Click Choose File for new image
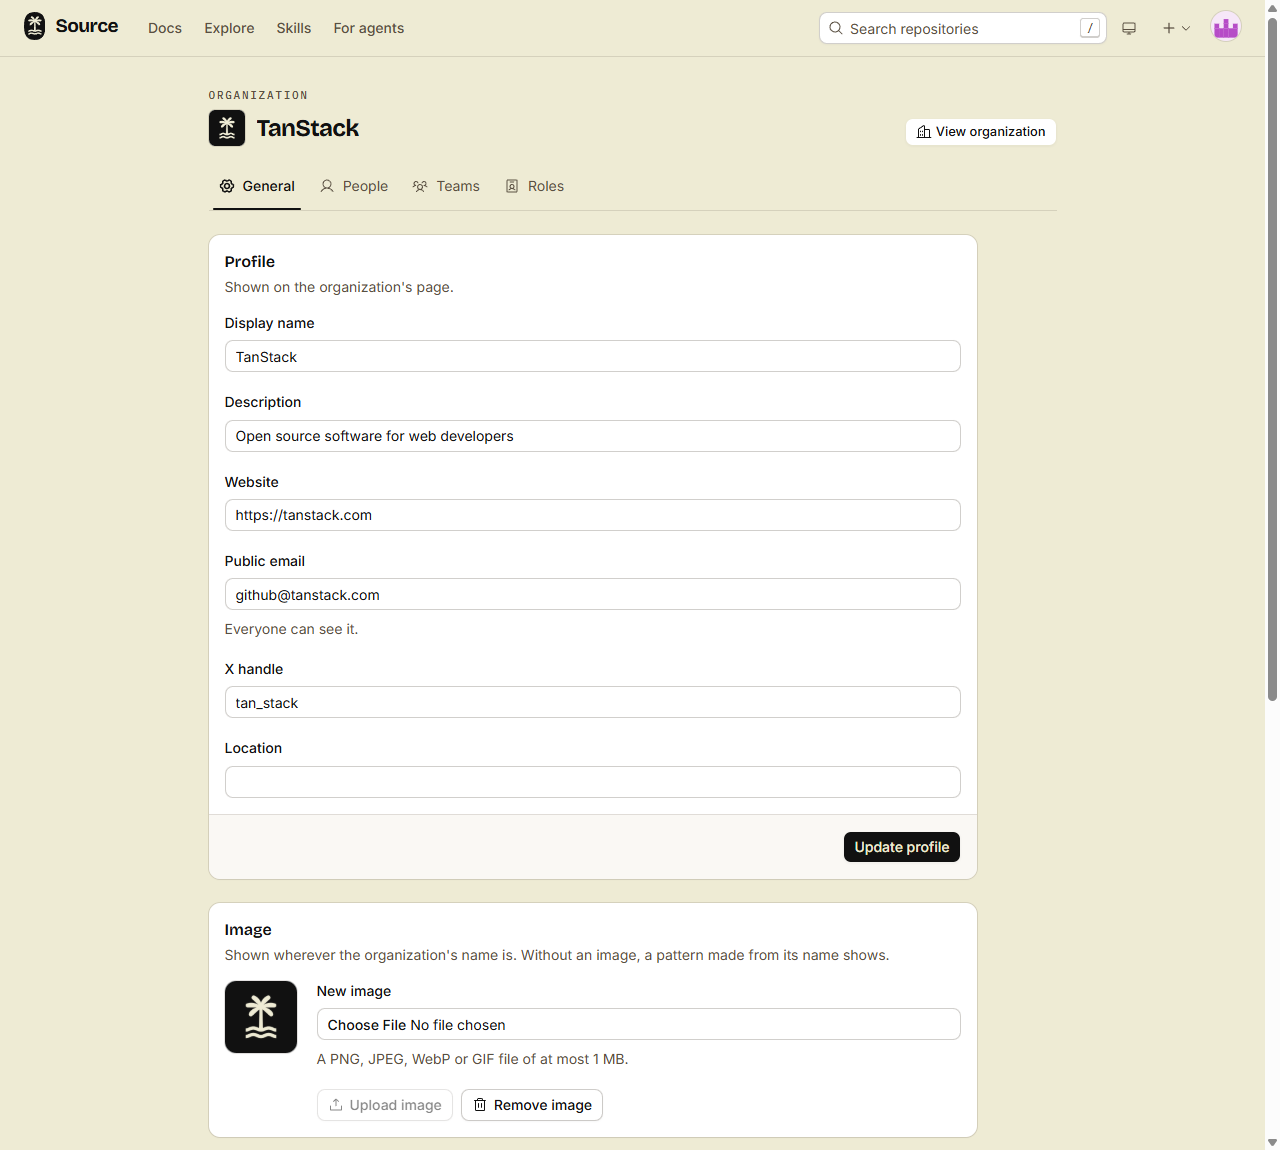The image size is (1280, 1150). 367,1025
